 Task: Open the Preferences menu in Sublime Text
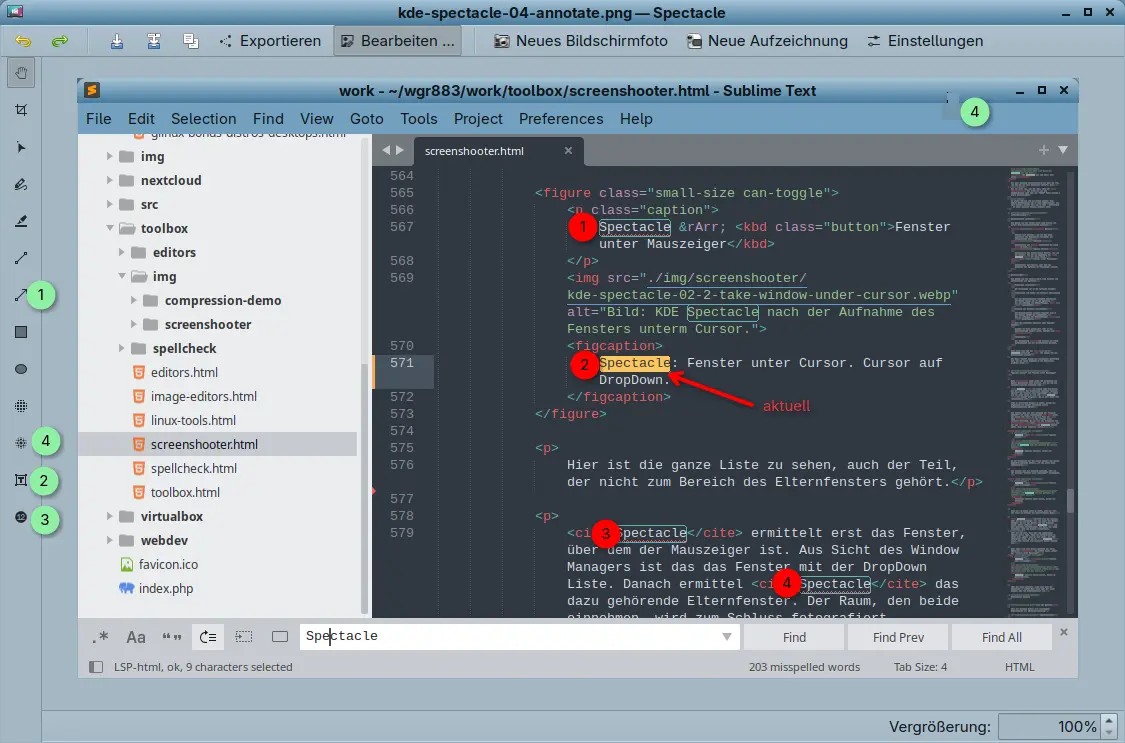pos(561,118)
